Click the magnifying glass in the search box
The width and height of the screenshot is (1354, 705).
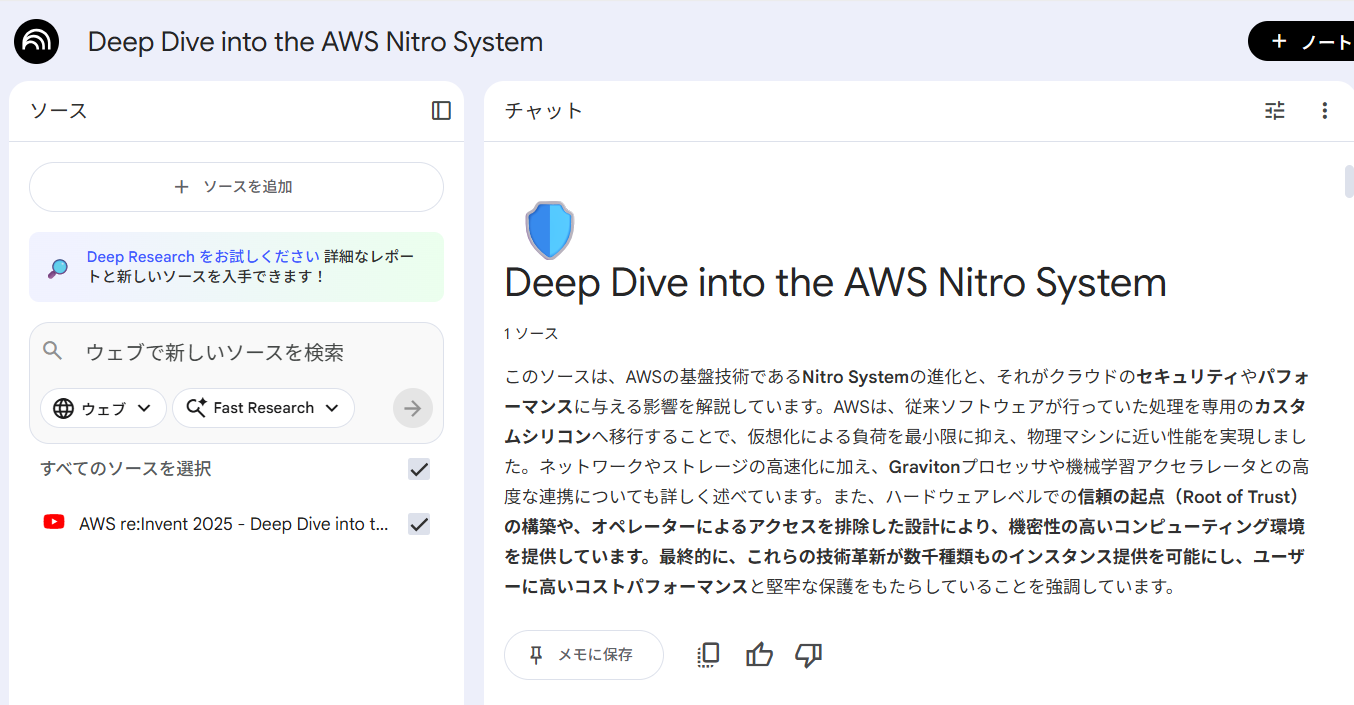pos(53,352)
